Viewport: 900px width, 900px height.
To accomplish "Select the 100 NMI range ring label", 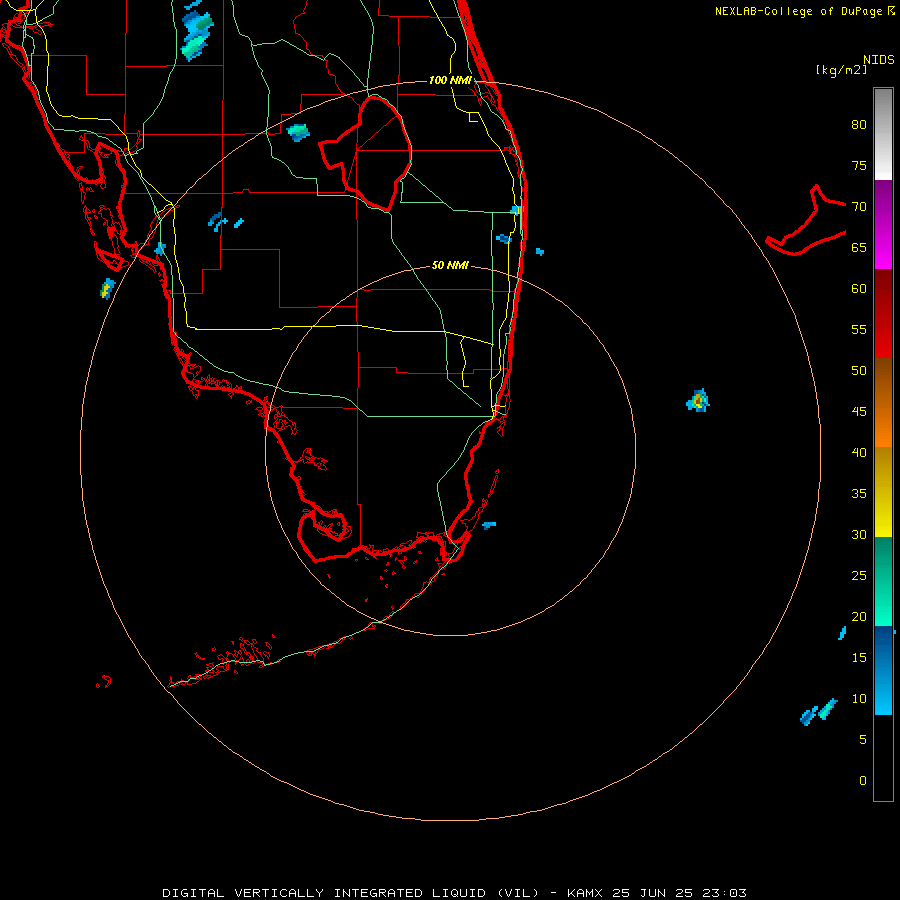I will [450, 80].
